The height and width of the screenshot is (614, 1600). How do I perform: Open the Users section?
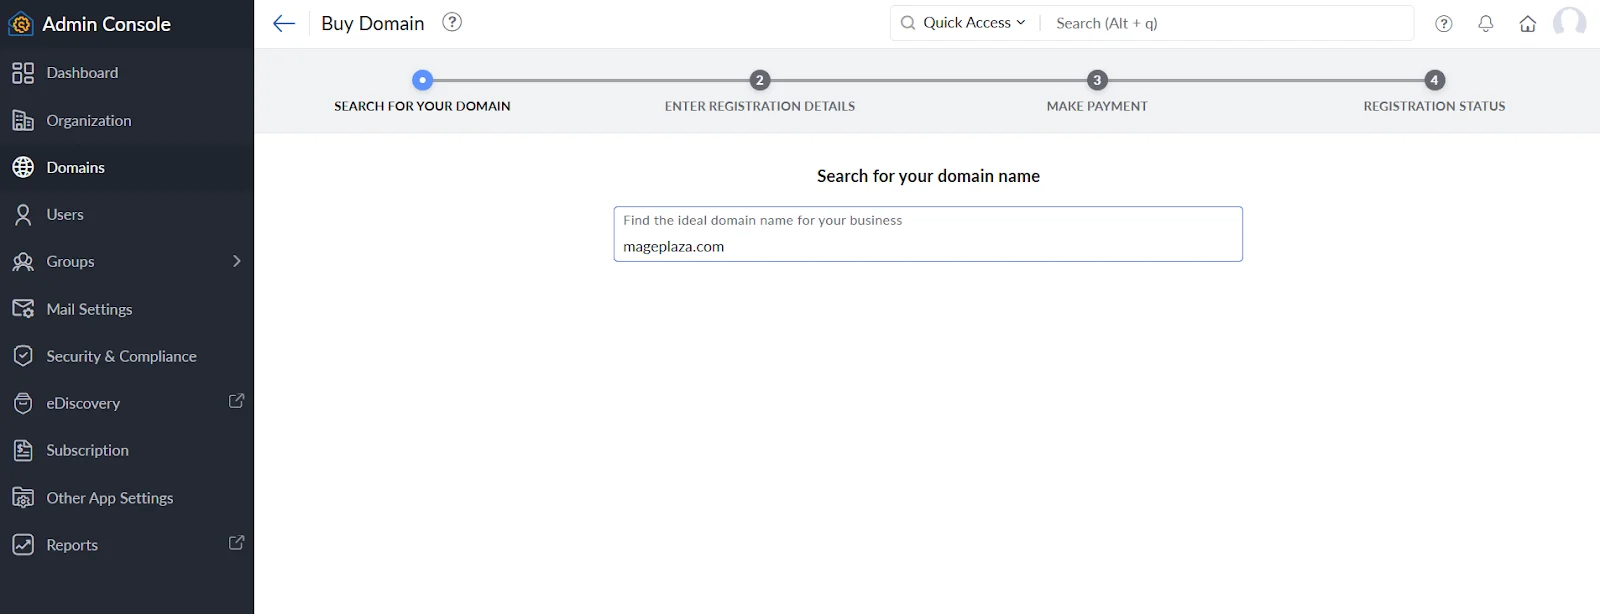(x=65, y=214)
